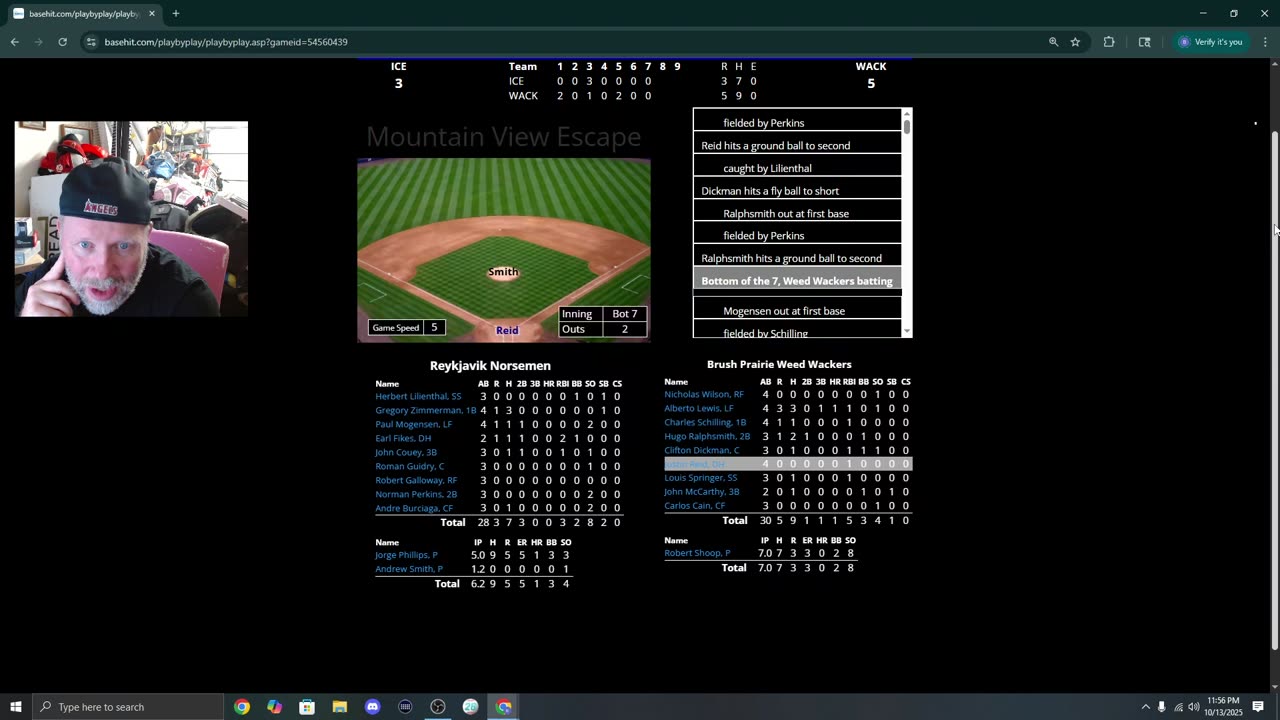Open John Couey's player link

(x=405, y=453)
